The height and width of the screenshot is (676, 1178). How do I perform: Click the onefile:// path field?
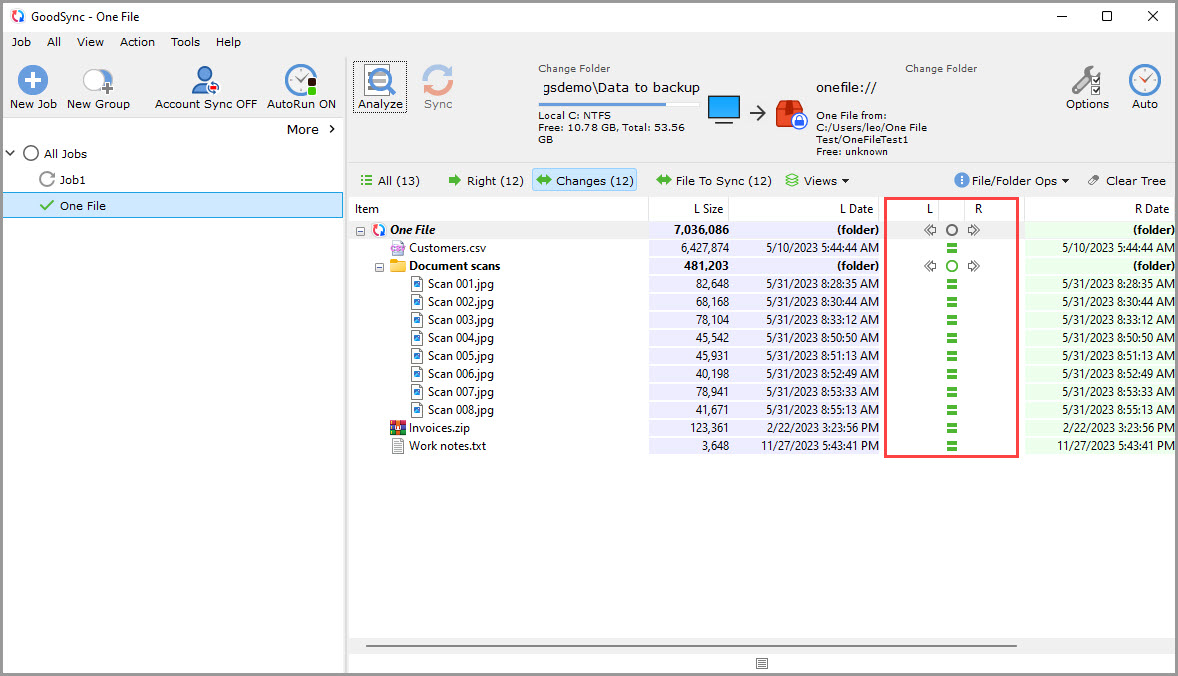click(x=846, y=87)
